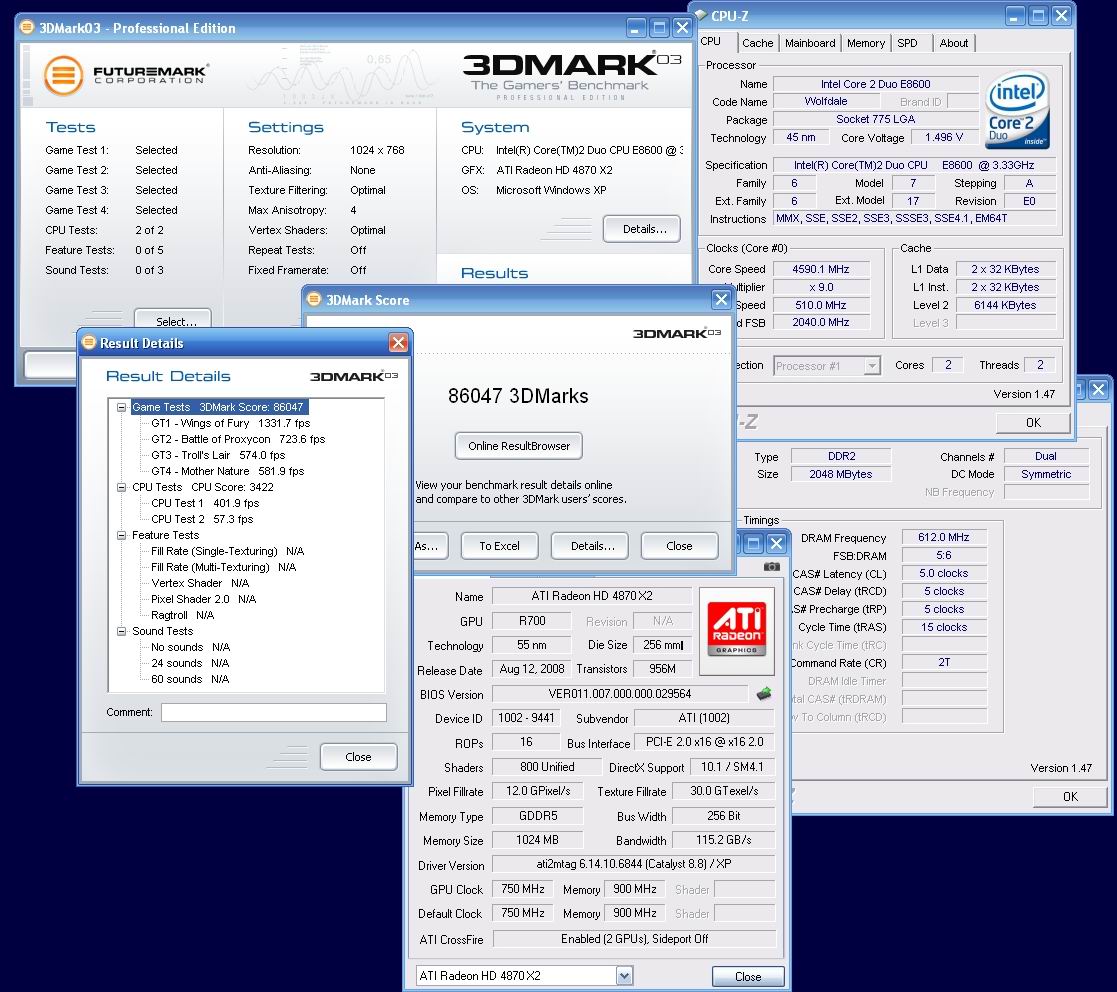Viewport: 1117px width, 992px height.
Task: Maximize the GPU-Z window
Action: (754, 544)
